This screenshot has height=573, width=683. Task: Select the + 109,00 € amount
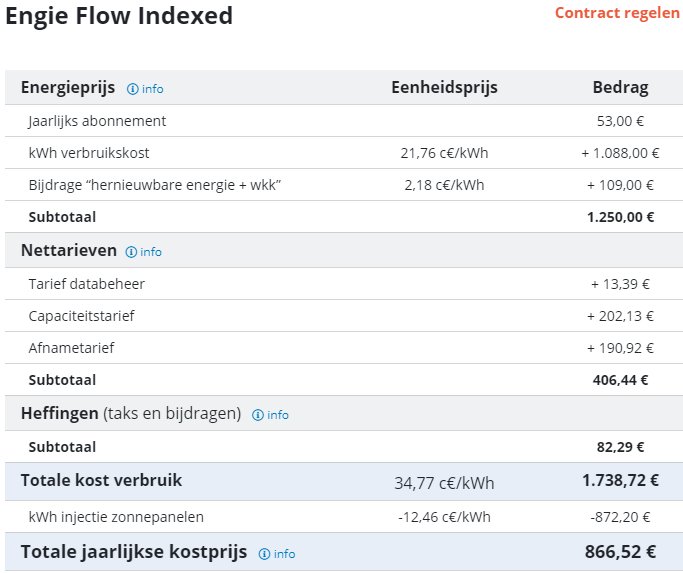point(620,185)
